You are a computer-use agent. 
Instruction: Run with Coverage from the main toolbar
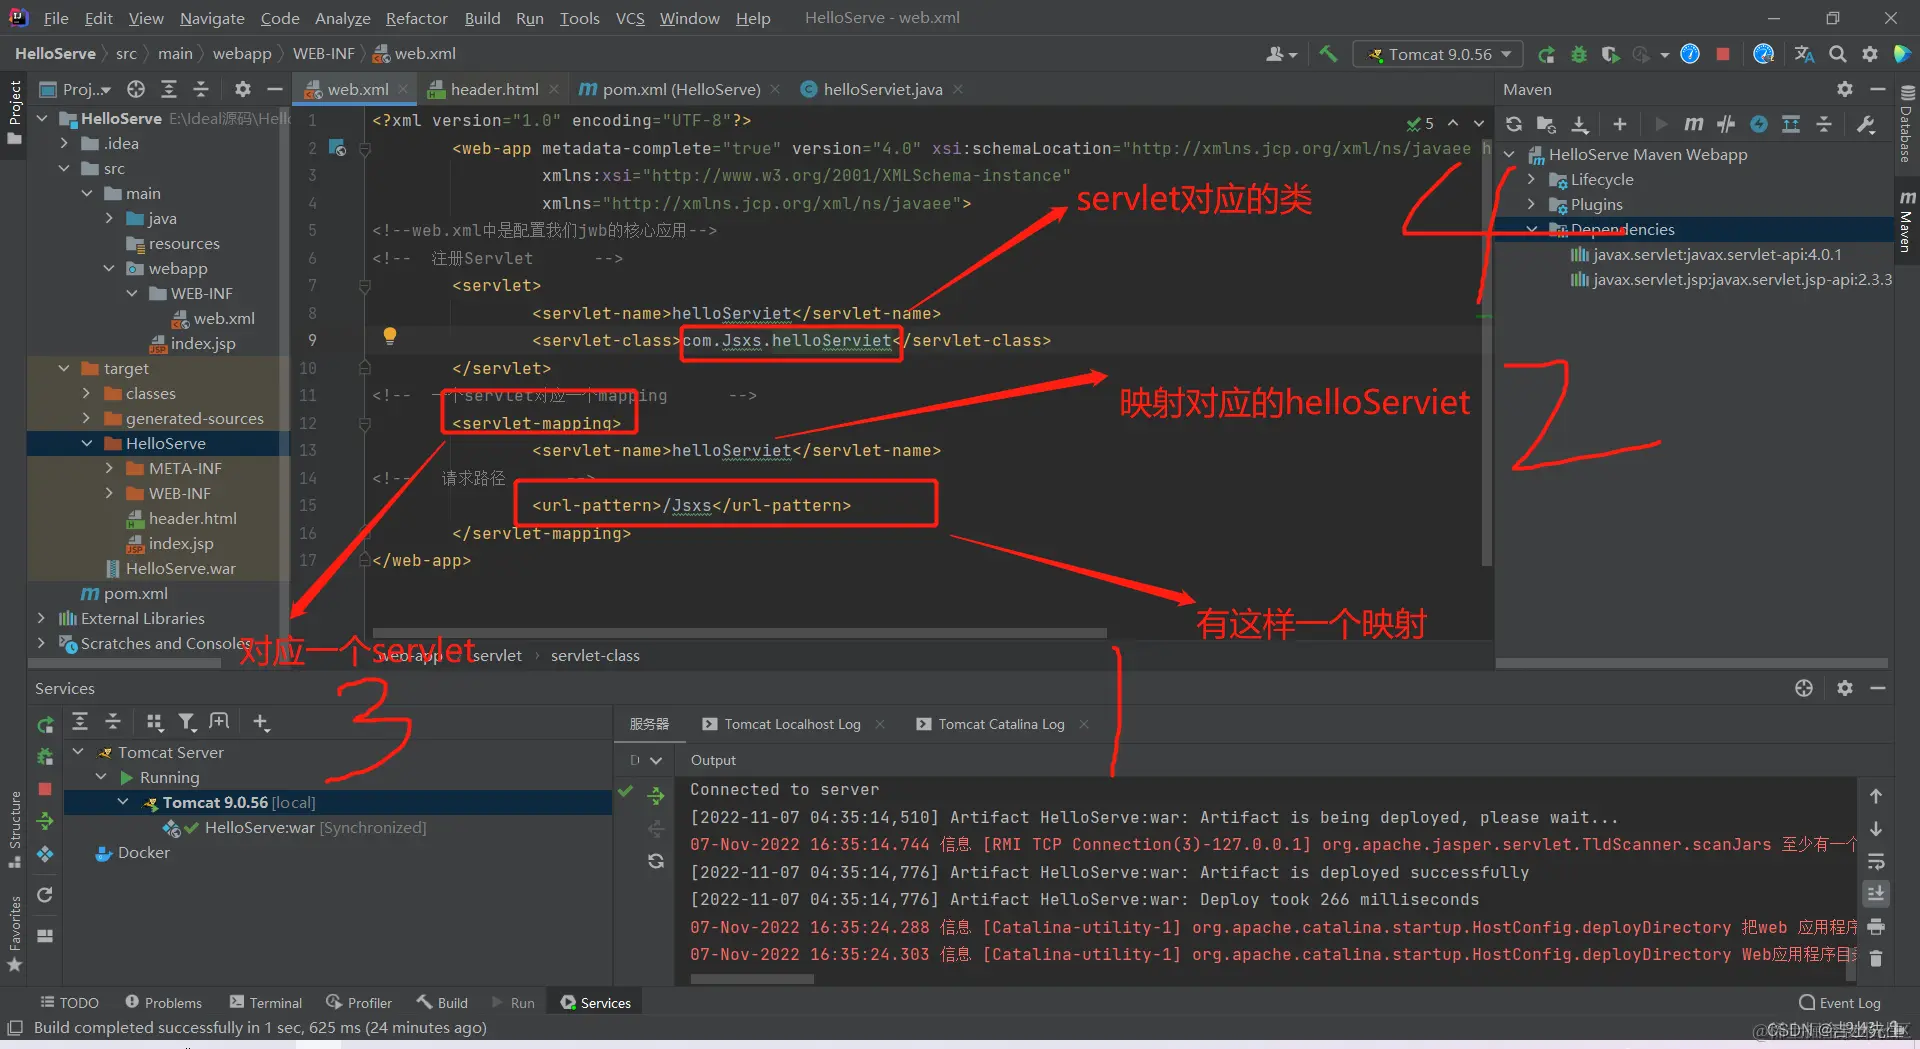[1610, 54]
